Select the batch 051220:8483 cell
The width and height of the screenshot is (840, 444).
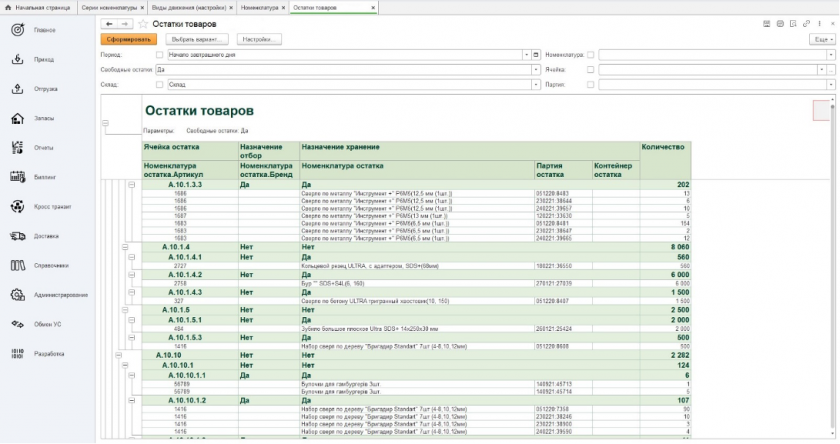[563, 193]
